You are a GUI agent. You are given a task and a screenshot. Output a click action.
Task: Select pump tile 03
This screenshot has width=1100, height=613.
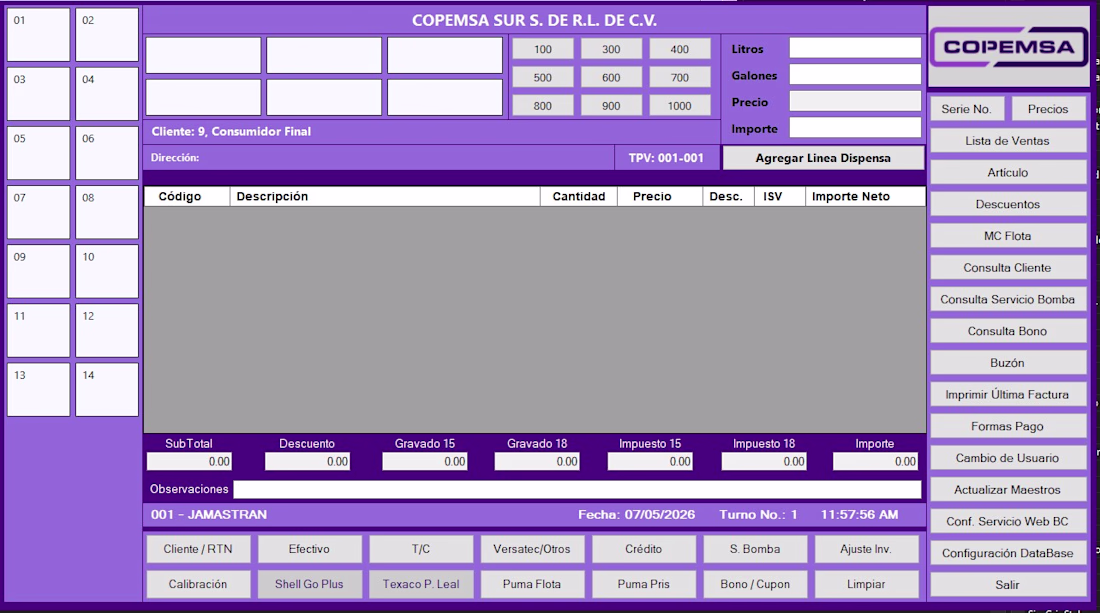pyautogui.click(x=39, y=94)
